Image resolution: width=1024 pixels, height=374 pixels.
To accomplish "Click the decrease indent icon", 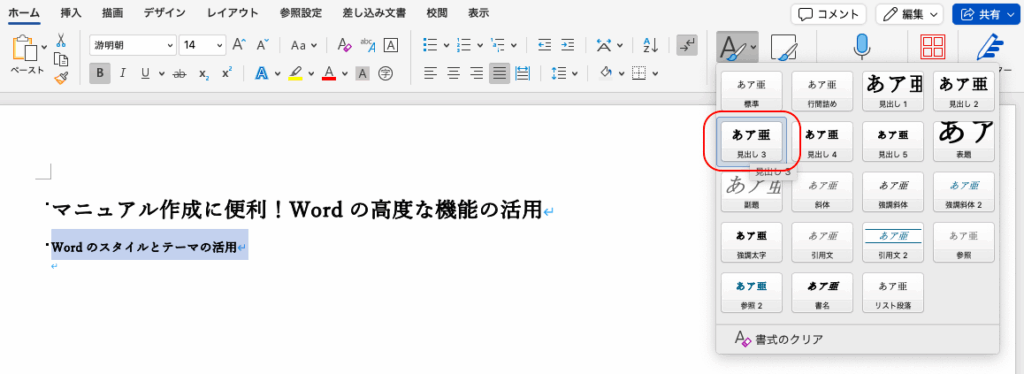I will pyautogui.click(x=544, y=45).
